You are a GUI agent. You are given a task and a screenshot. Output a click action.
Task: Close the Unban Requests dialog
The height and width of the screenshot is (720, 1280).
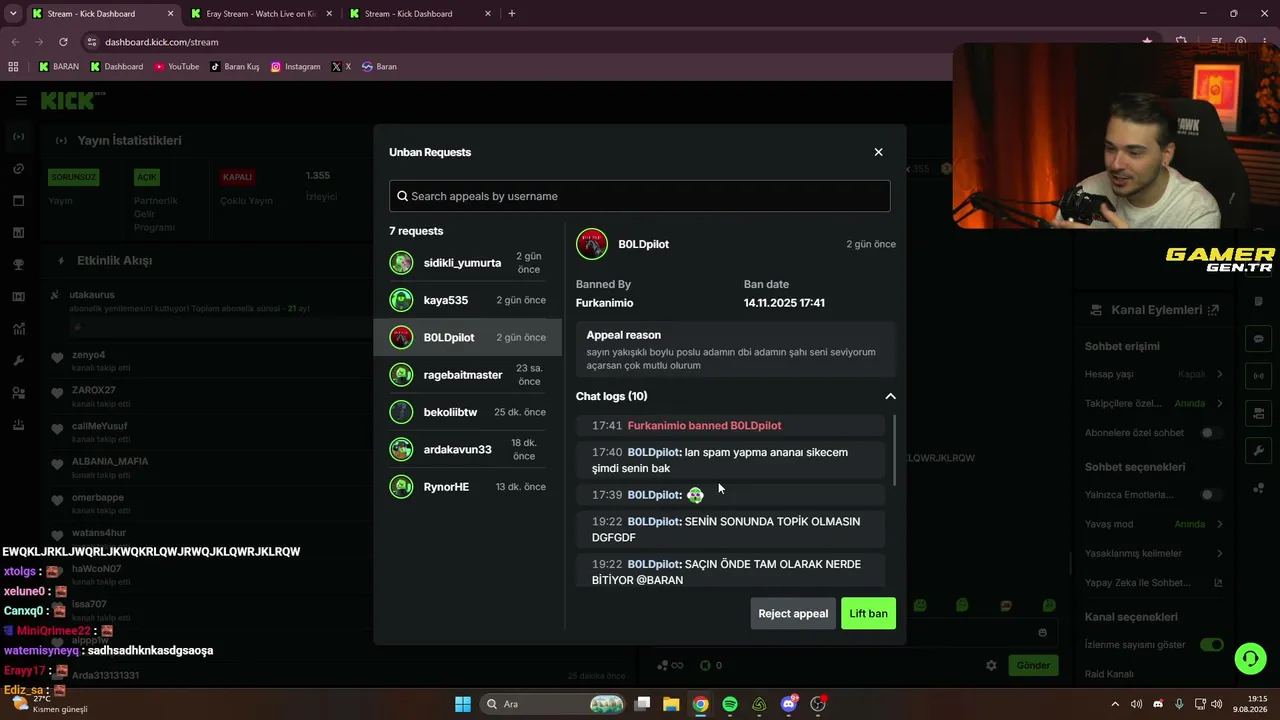[x=878, y=152]
